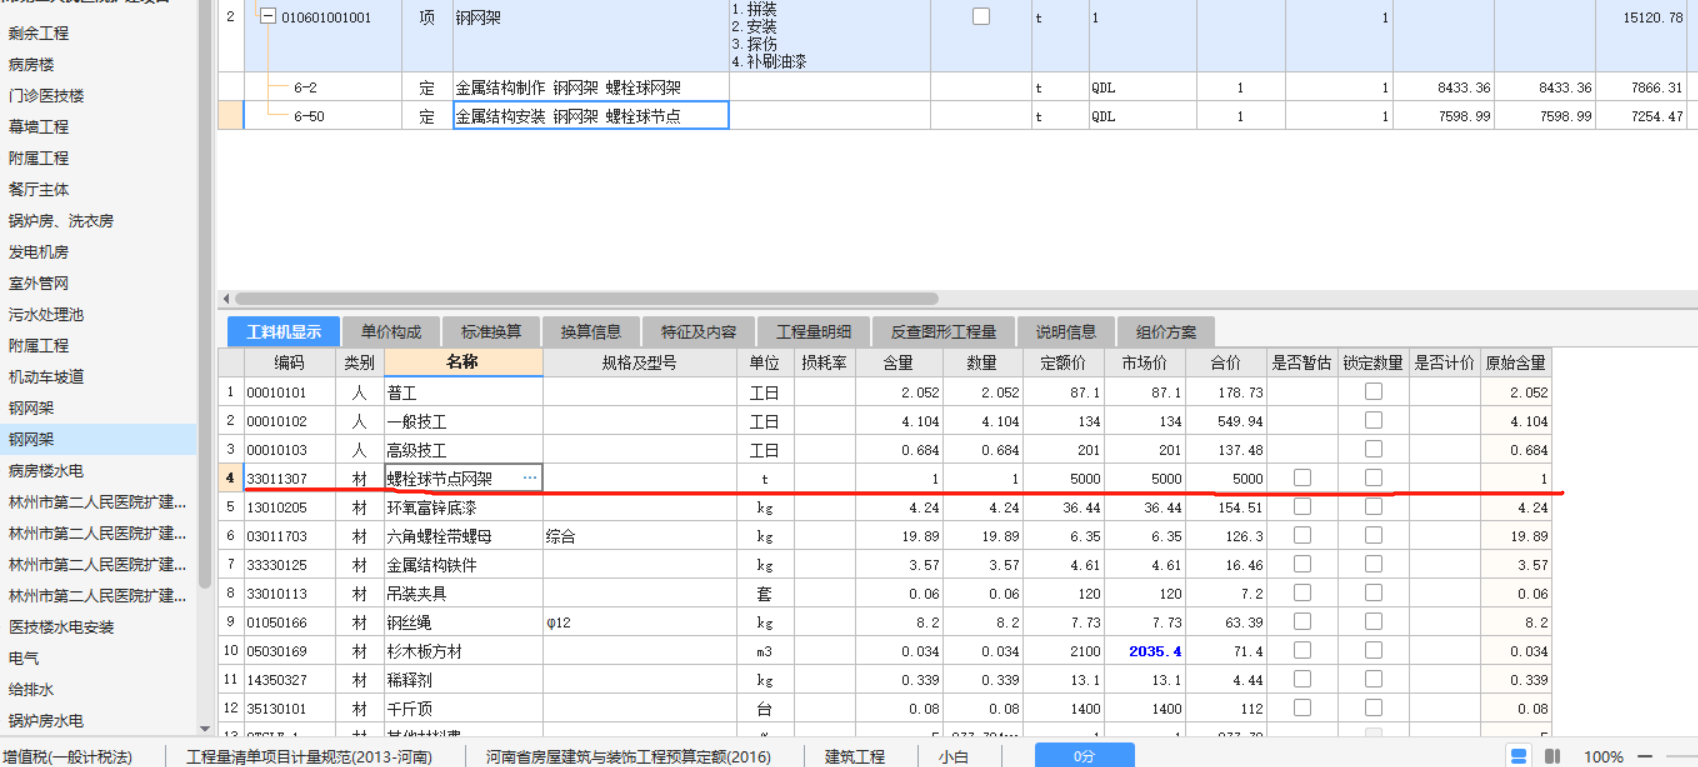This screenshot has width=1698, height=767.
Task: Toggle 是否暂估 checkbox for 钢丝绳
Action: pos(1302,622)
